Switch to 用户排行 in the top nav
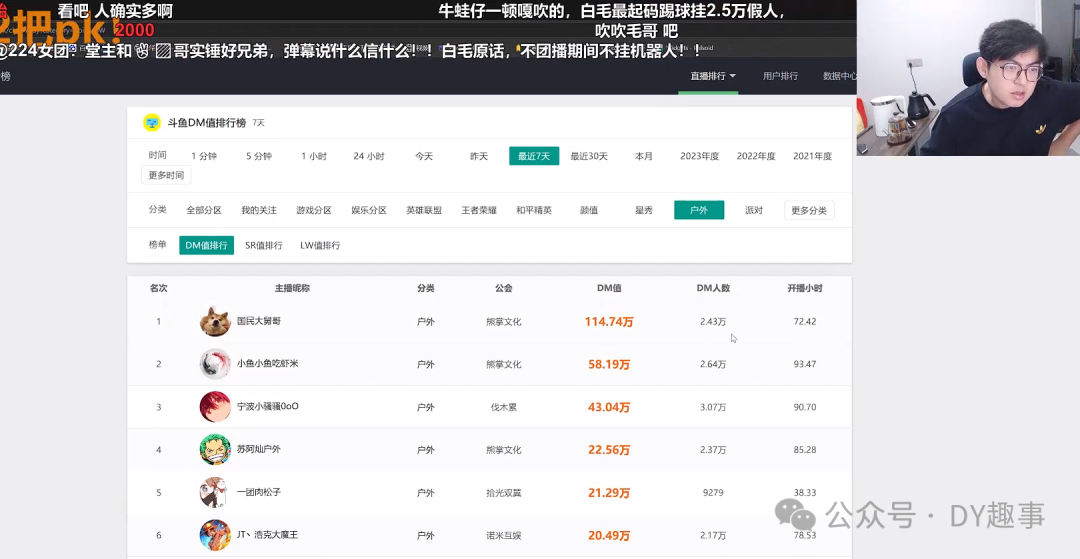 (x=780, y=76)
